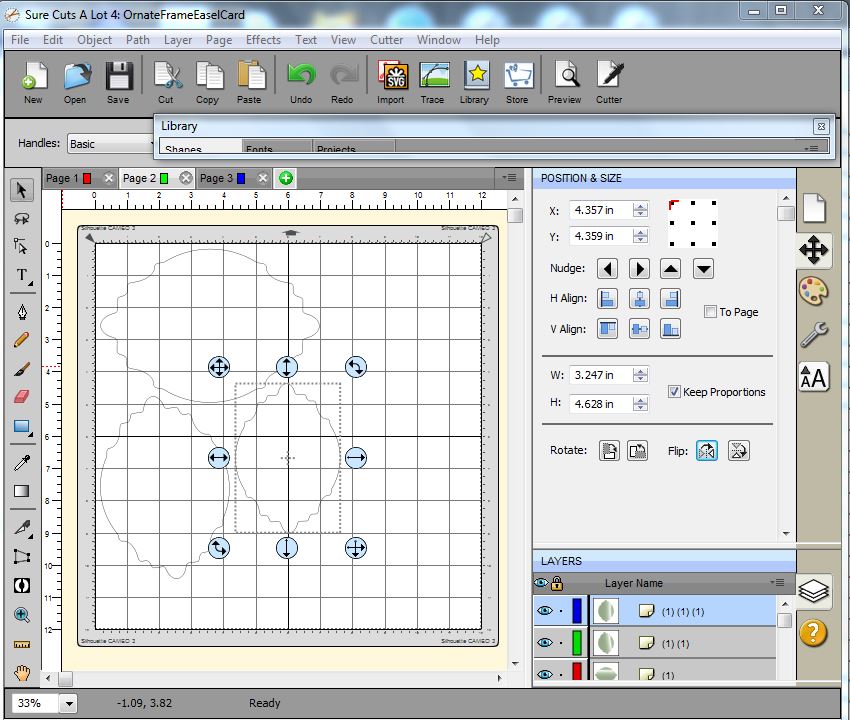Screen dimensions: 850x720
Task: Choose the Zoom magnifier tool
Action: 22,615
